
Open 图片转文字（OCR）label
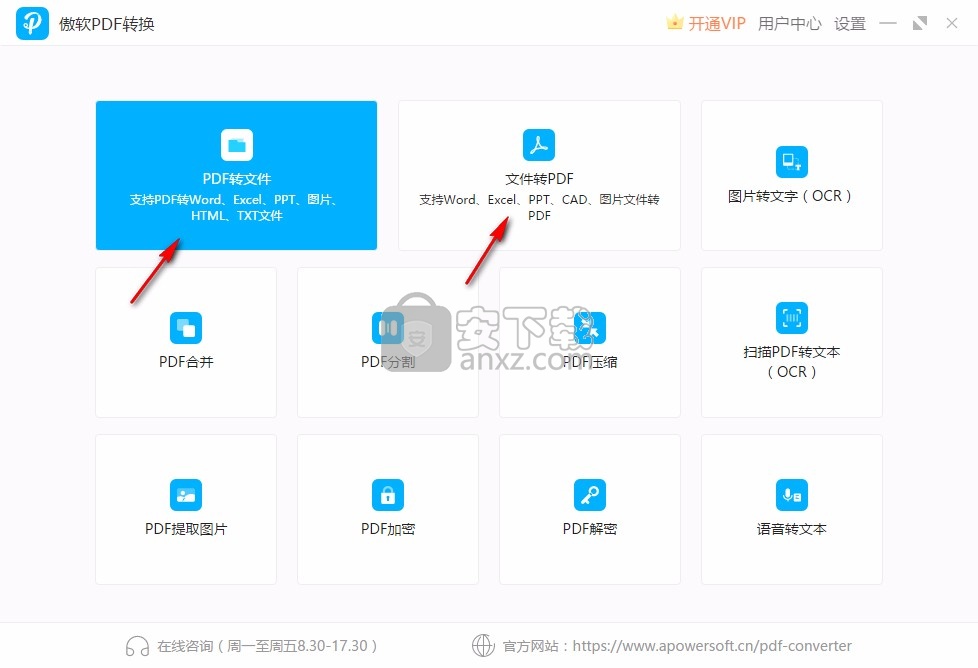pyautogui.click(x=790, y=196)
